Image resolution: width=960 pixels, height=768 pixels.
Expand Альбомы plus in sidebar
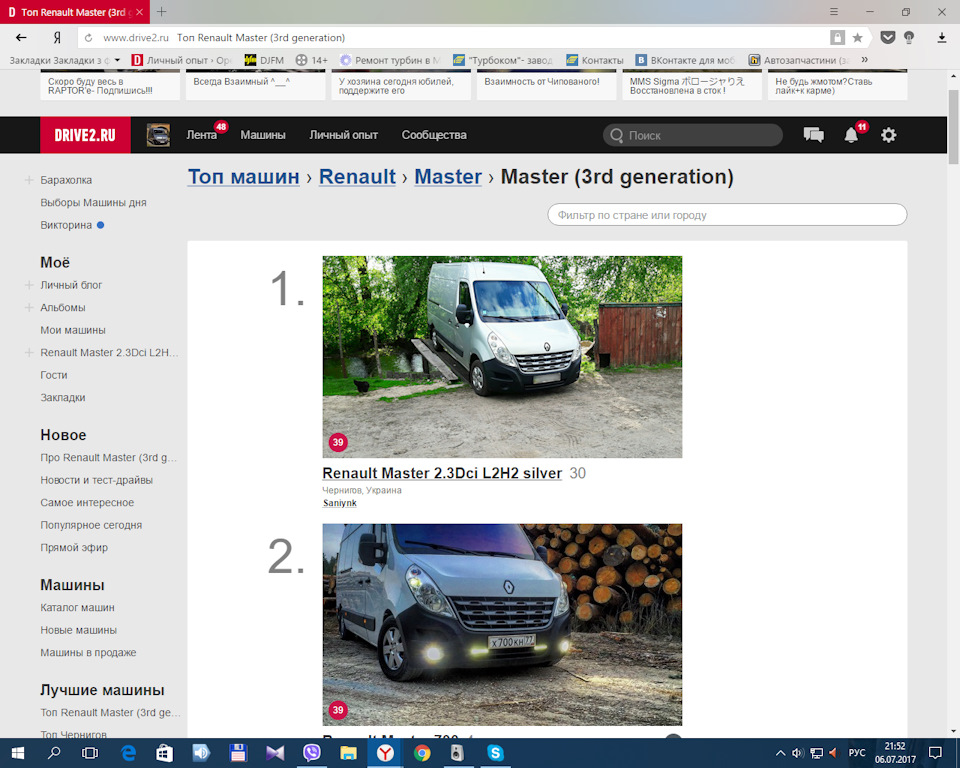(29, 307)
